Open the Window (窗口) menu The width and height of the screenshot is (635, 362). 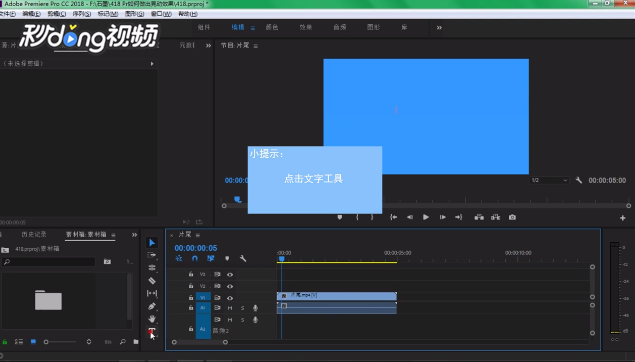coord(161,14)
